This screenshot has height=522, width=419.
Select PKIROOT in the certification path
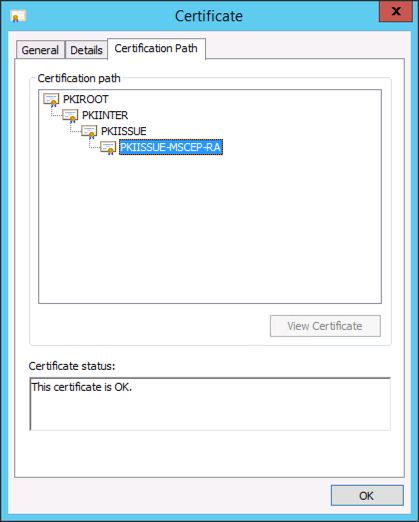(x=85, y=99)
